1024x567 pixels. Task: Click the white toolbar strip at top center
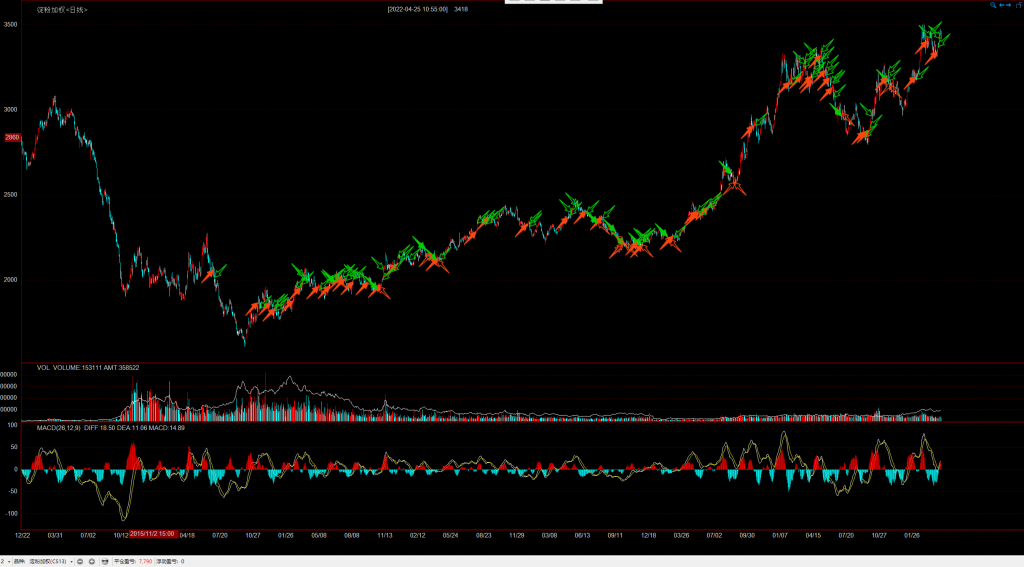pos(553,2)
